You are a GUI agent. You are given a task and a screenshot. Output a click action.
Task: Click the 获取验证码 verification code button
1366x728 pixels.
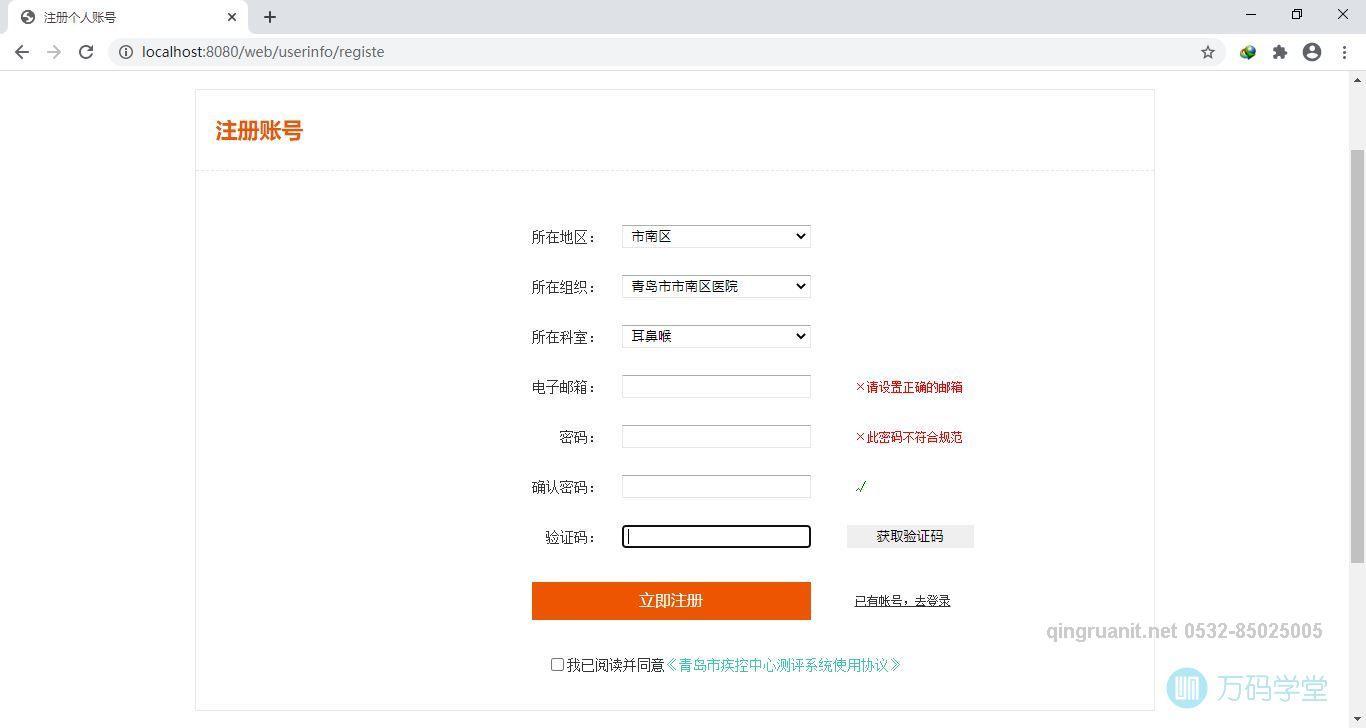point(909,536)
